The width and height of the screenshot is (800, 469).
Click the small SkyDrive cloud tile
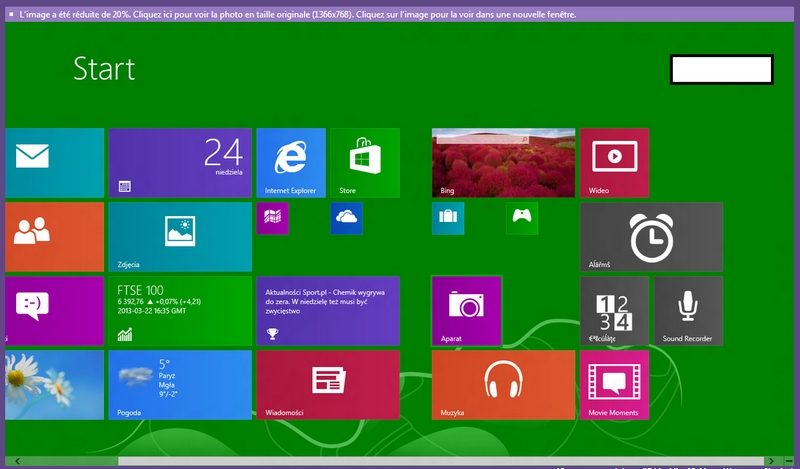pyautogui.click(x=346, y=218)
